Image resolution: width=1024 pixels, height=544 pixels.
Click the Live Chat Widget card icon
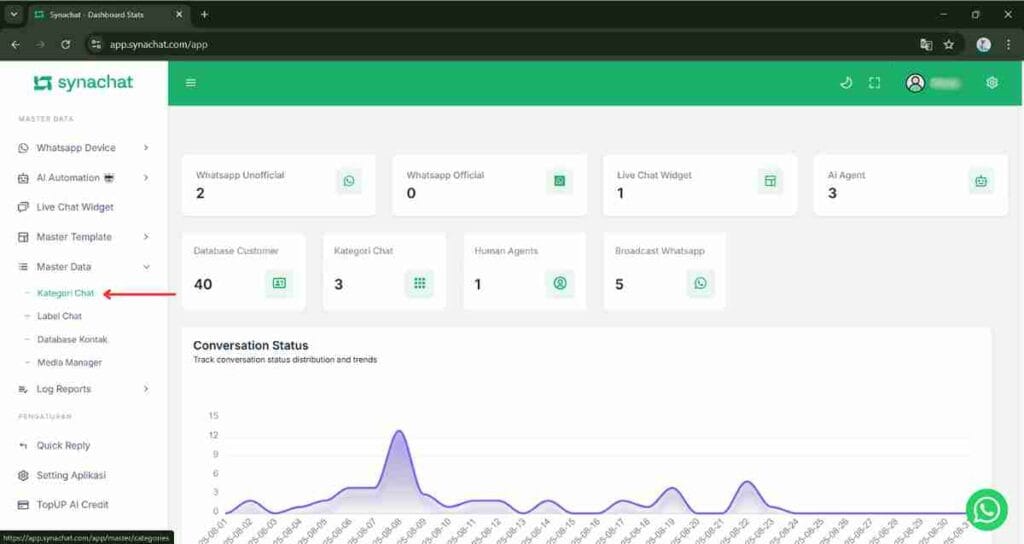click(770, 181)
